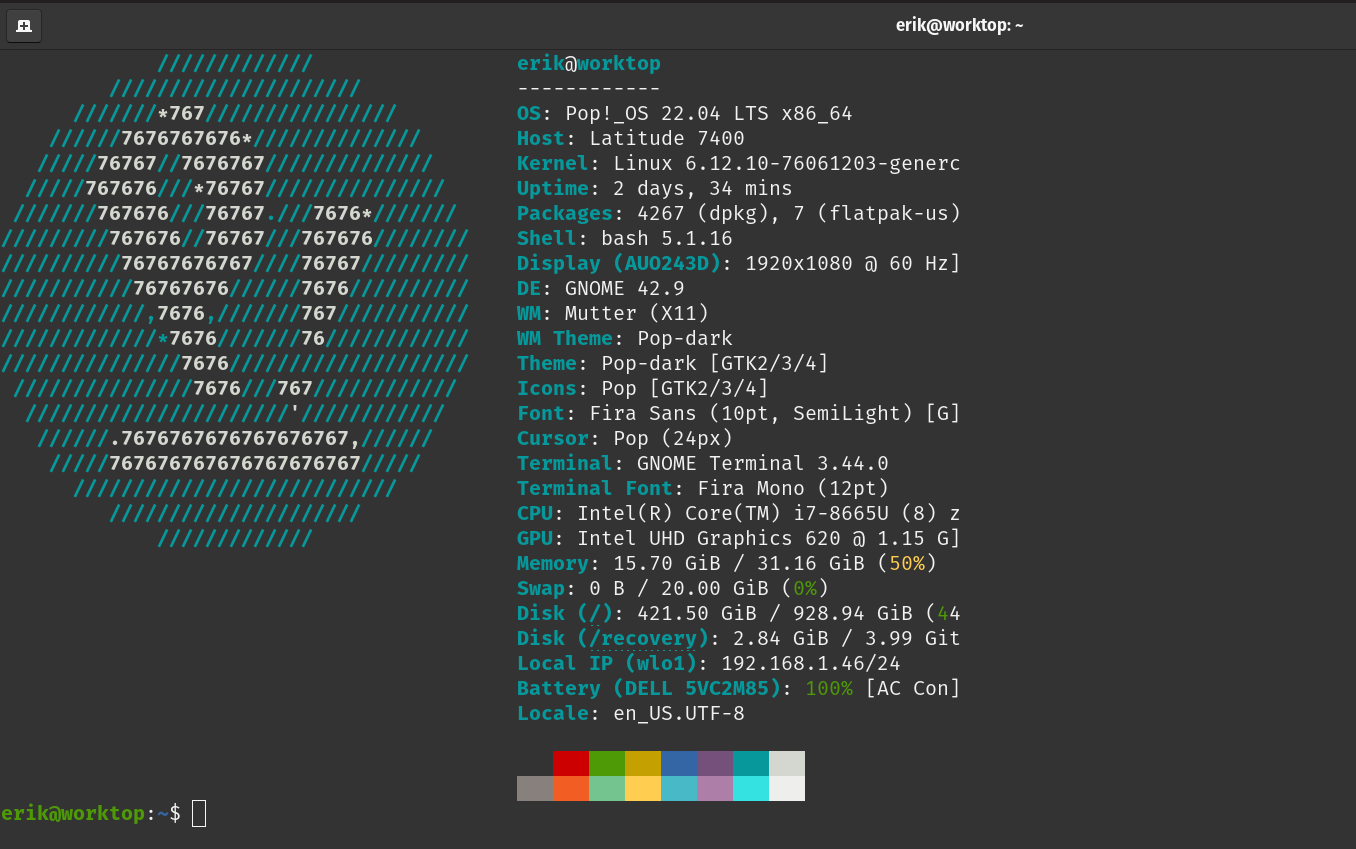Click "bash 5.1.16" shell value
The height and width of the screenshot is (849, 1356).
pos(667,239)
